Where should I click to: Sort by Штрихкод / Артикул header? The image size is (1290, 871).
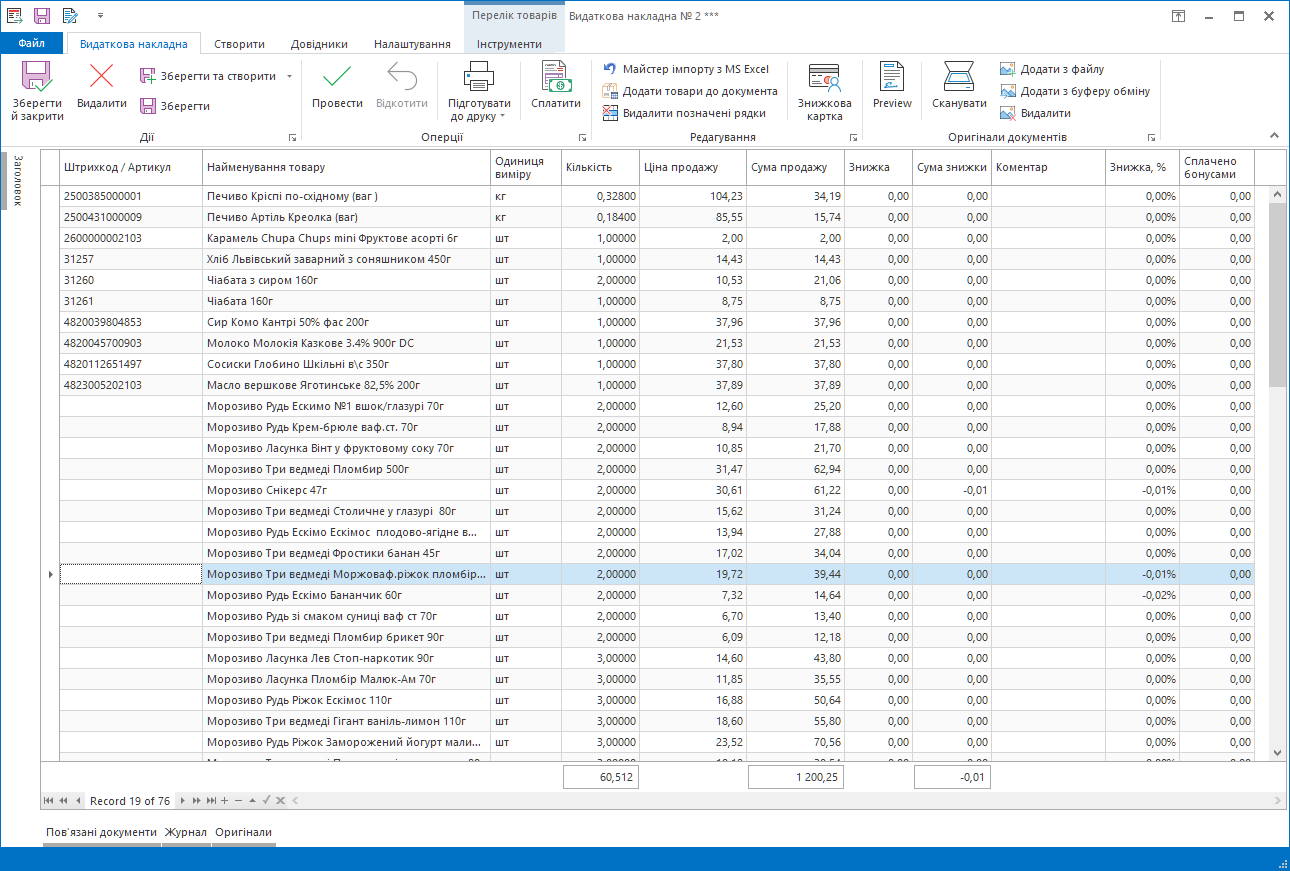click(131, 168)
